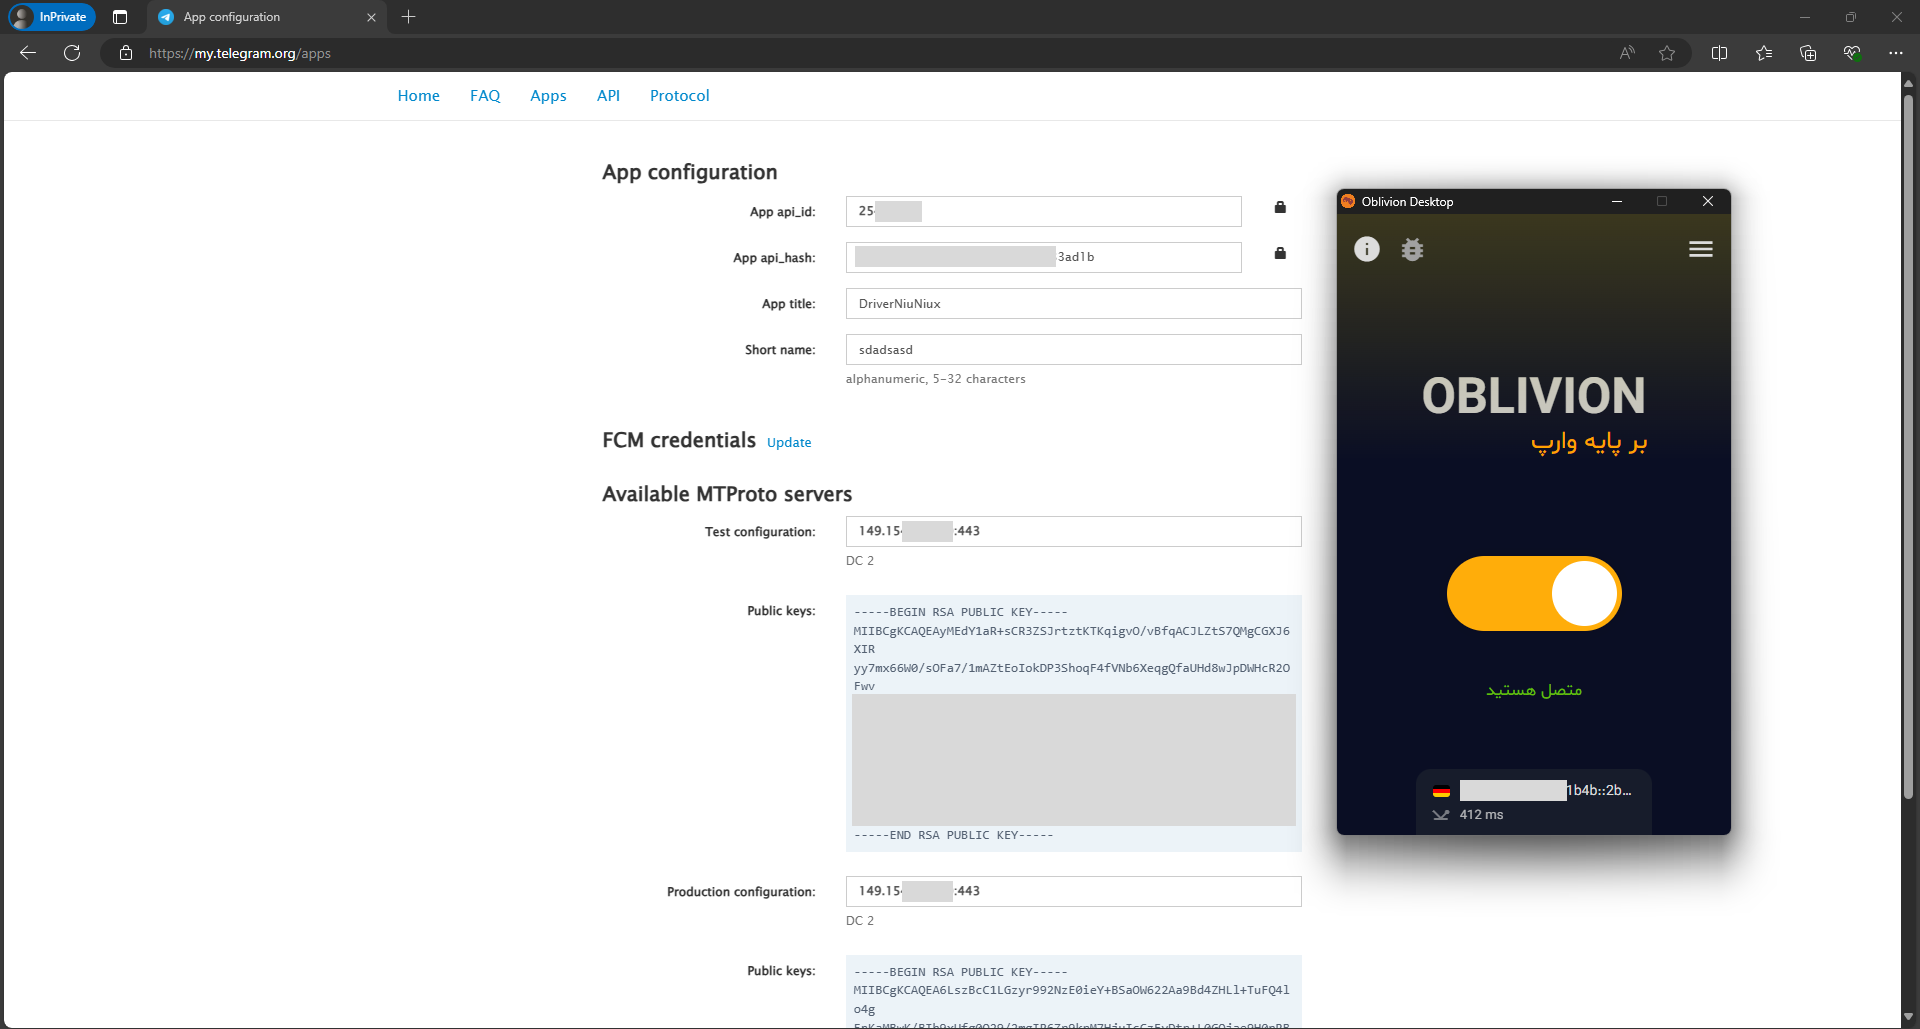The height and width of the screenshot is (1029, 1920).
Task: Click the alphanumeric, 5-32 characters hint
Action: point(936,379)
